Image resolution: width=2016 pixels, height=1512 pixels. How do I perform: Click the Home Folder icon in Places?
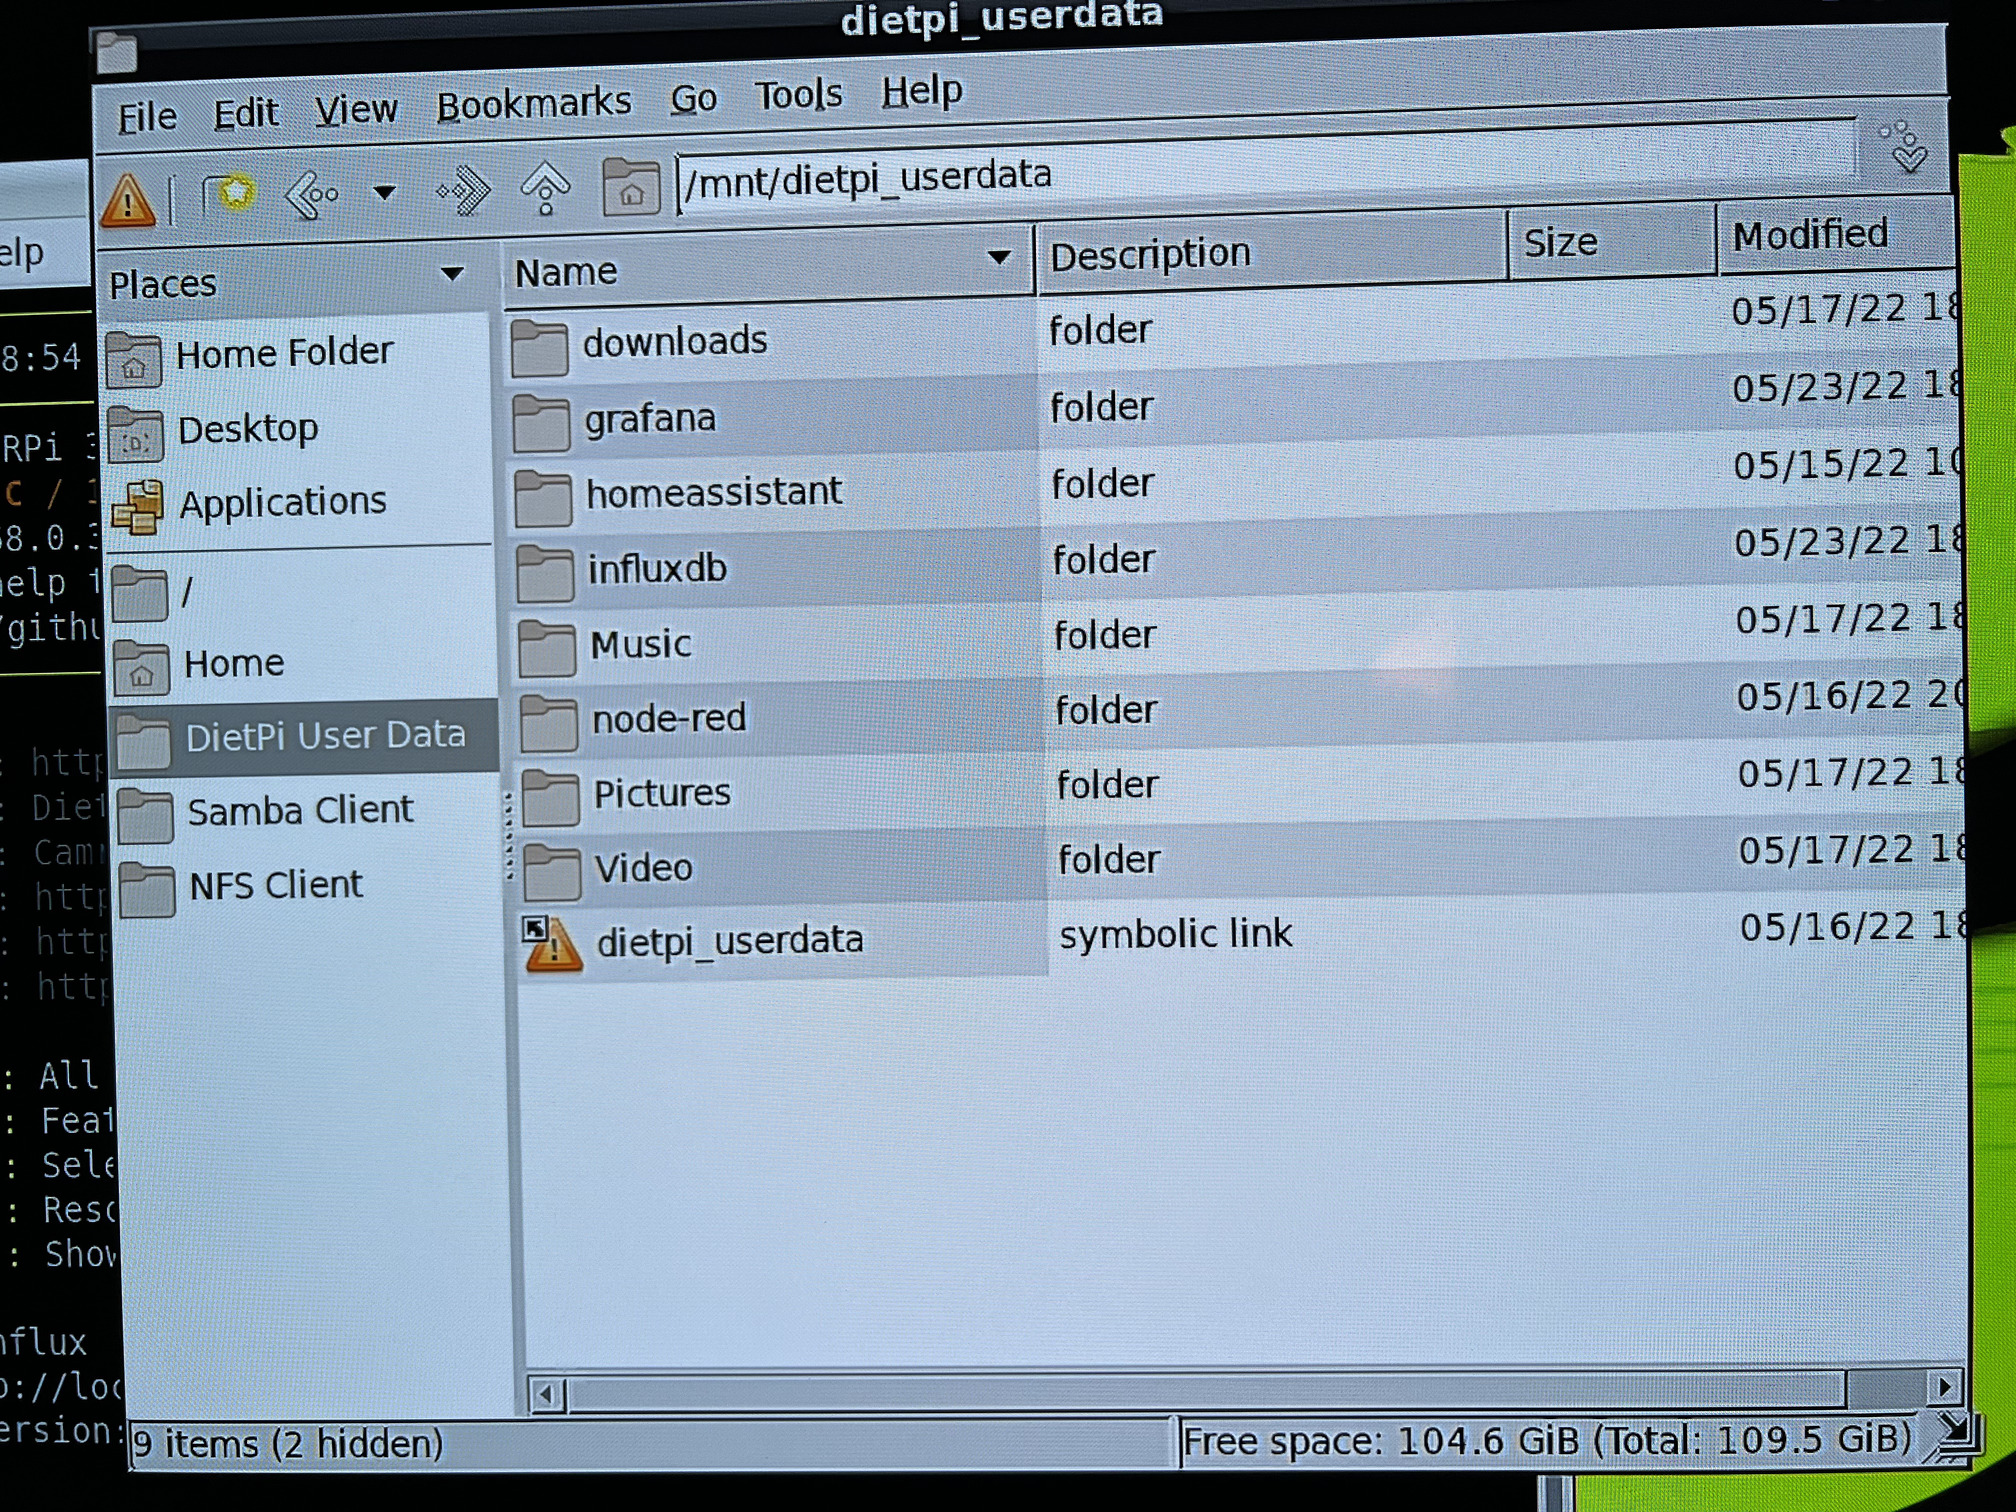pyautogui.click(x=133, y=359)
